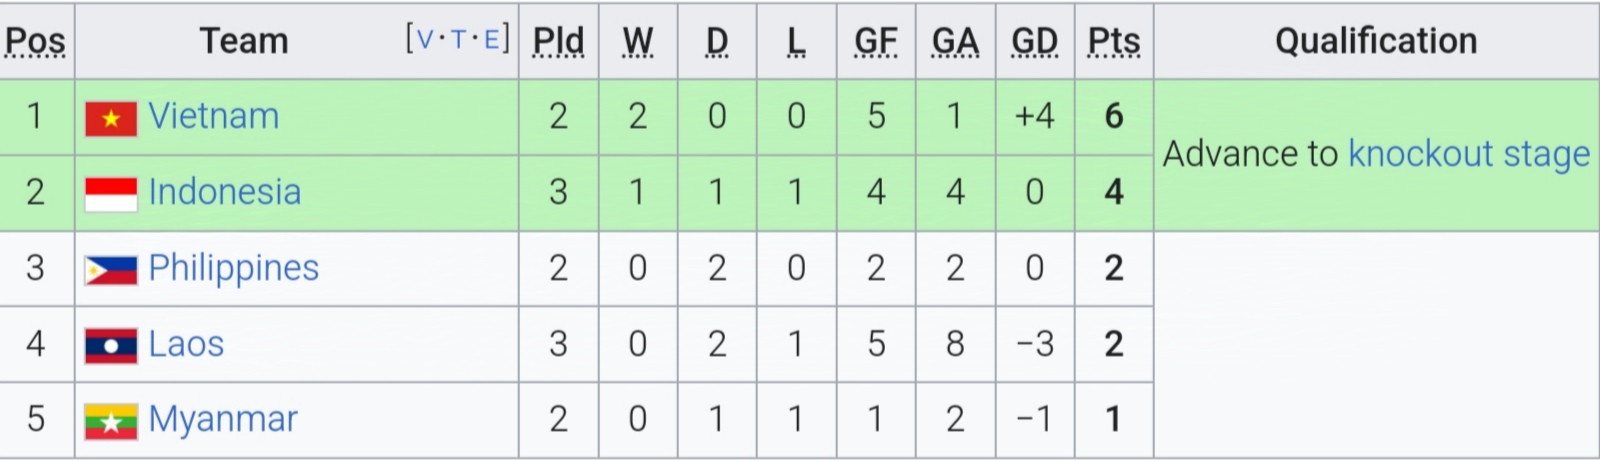Click the Qualification column header
This screenshot has width=1600, height=461.
click(1376, 41)
